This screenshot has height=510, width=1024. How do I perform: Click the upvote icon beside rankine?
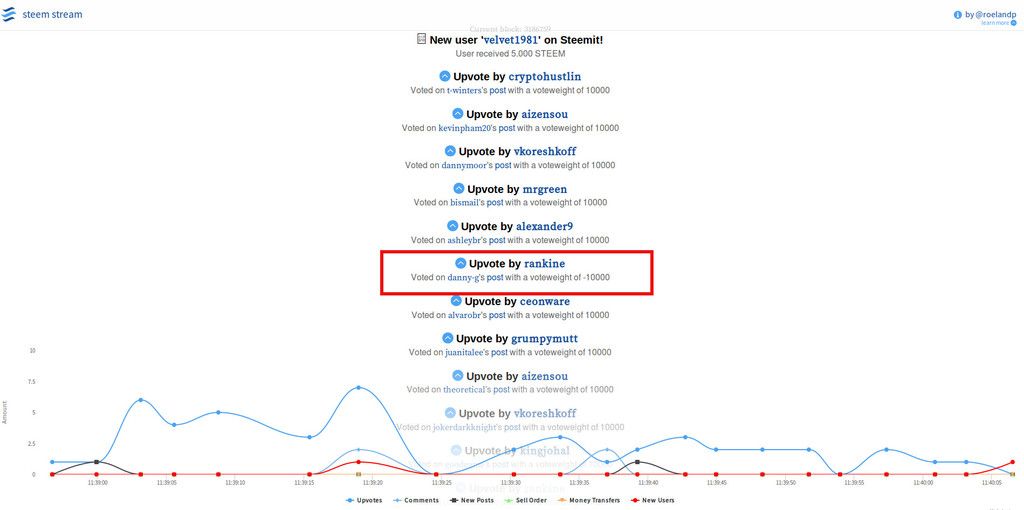[x=460, y=264]
